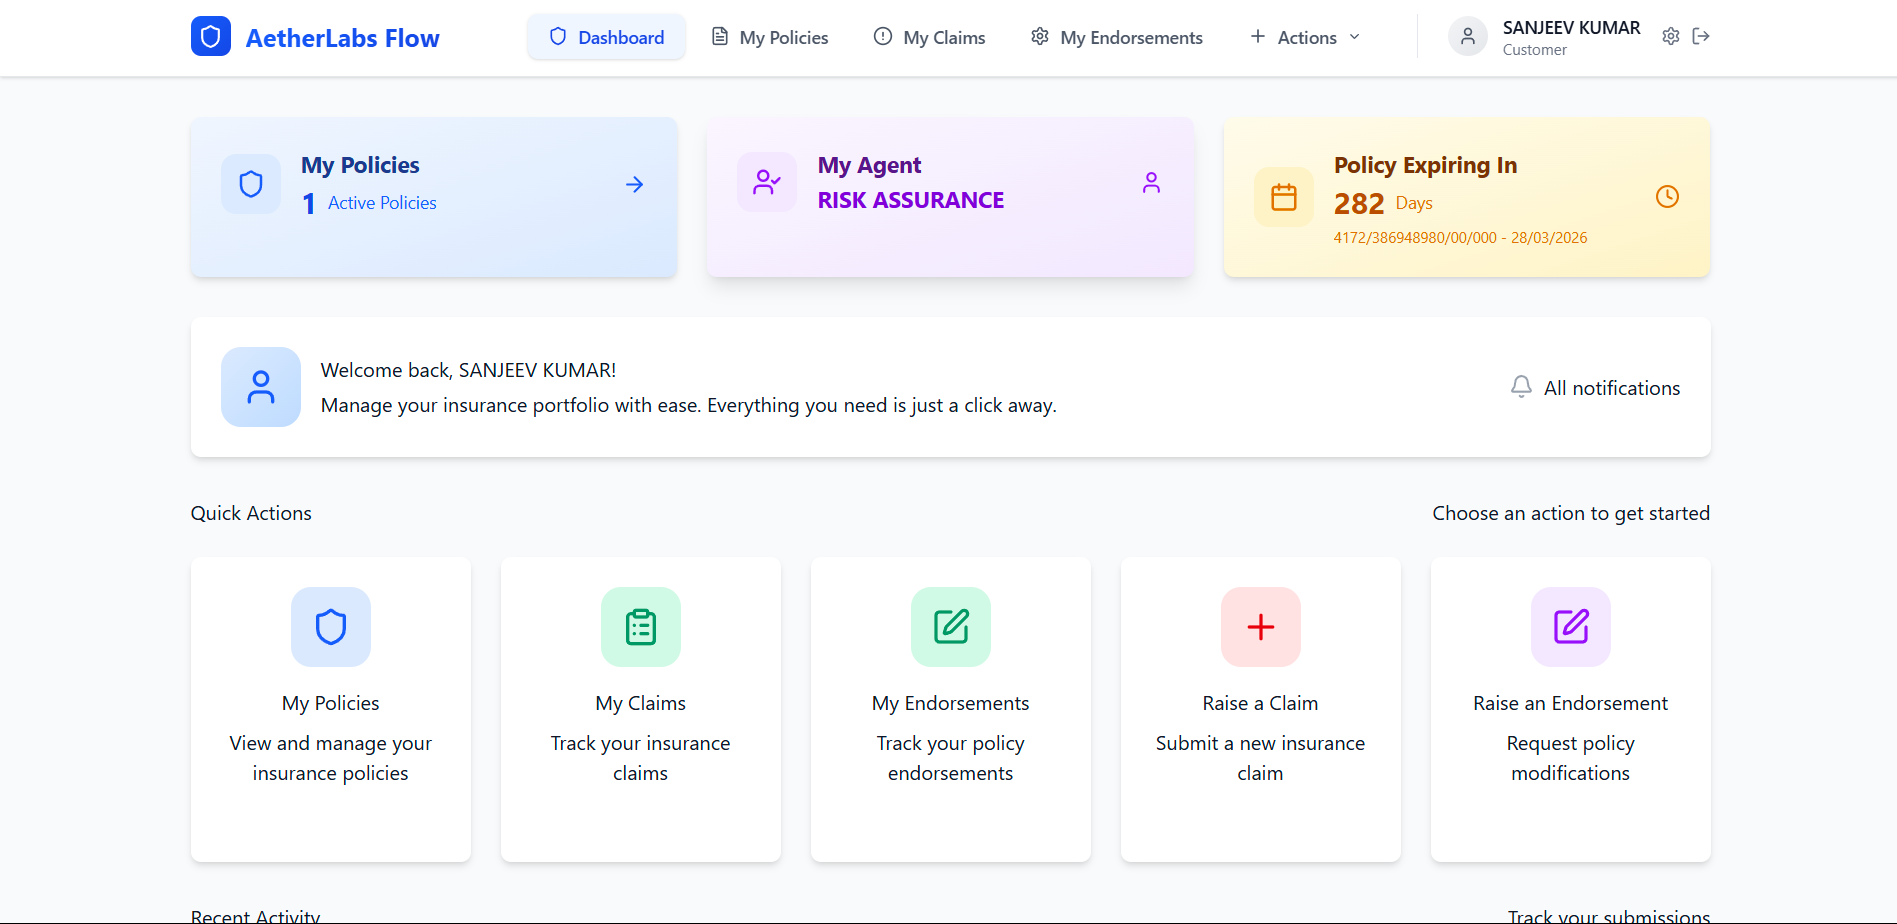Click the notification bell icon
The image size is (1897, 924).
pos(1521,387)
